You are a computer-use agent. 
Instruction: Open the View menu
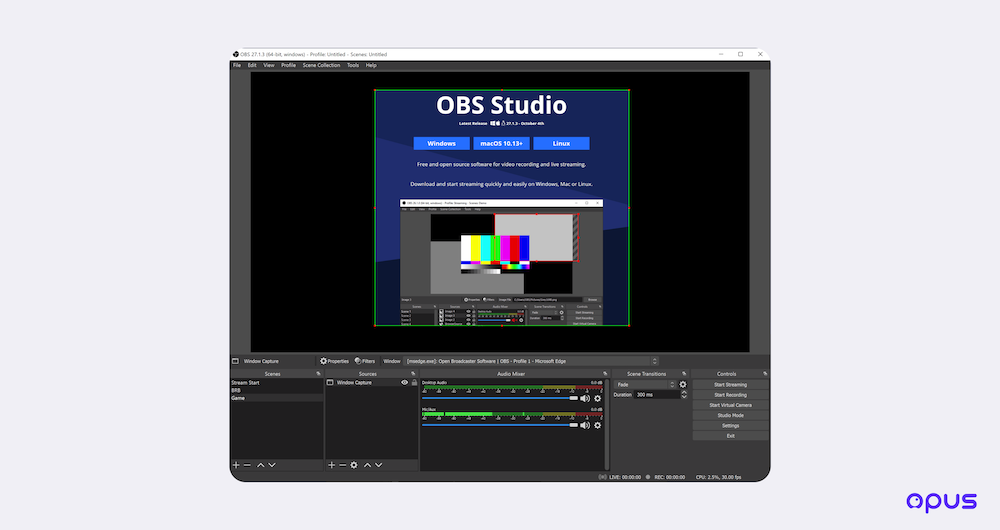pyautogui.click(x=269, y=65)
